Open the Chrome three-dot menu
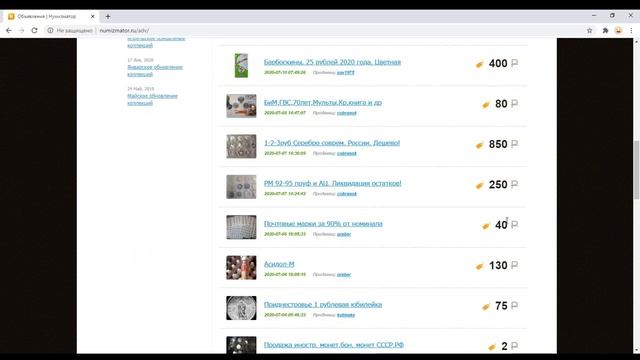The image size is (640, 360). click(631, 31)
